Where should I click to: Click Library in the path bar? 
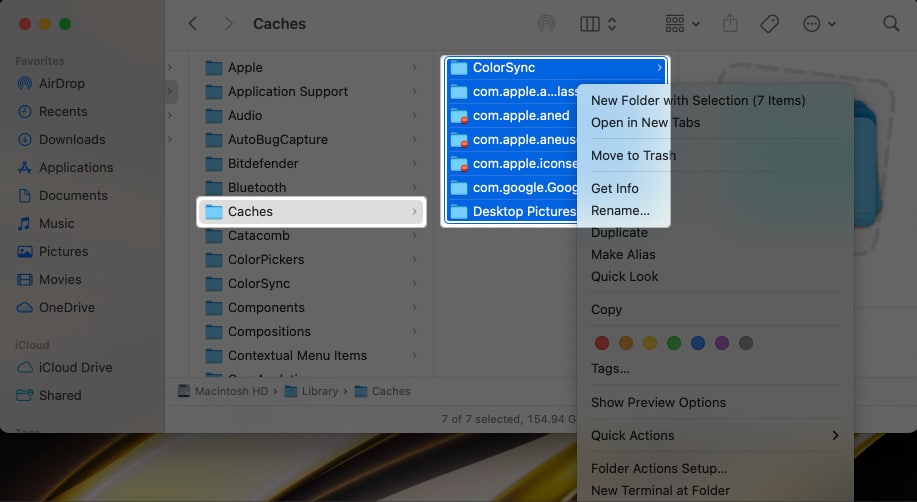(x=311, y=391)
